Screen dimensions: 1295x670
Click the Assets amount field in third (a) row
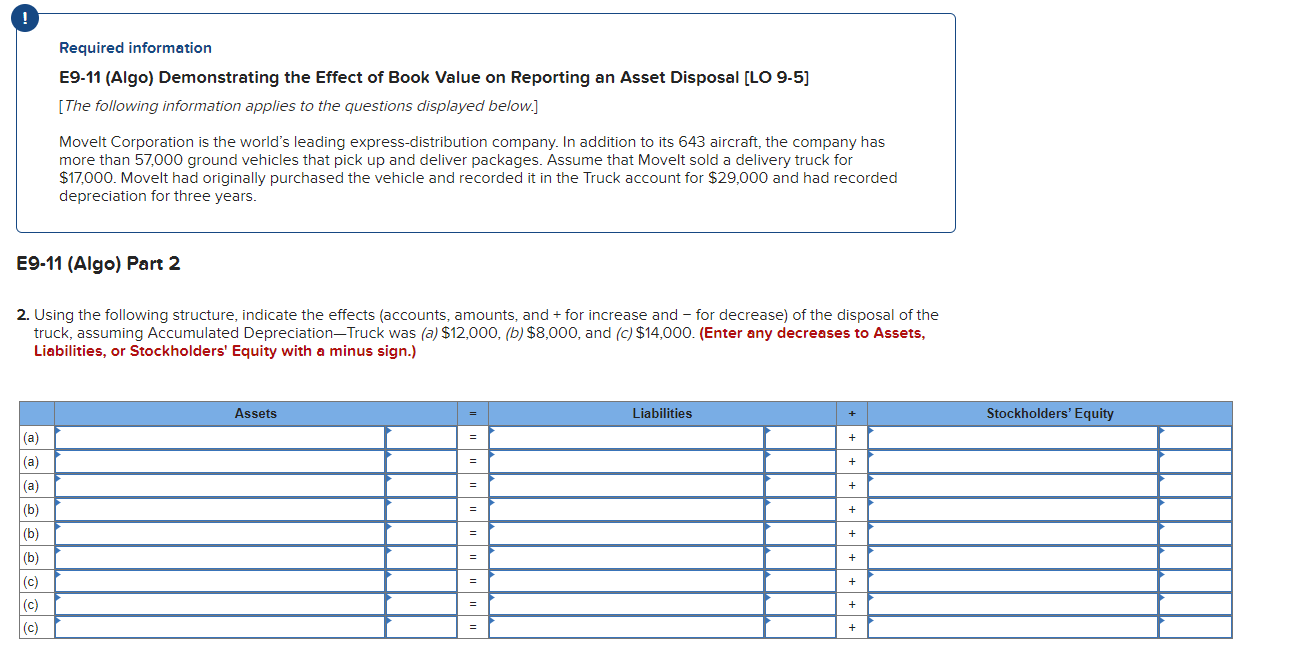420,485
